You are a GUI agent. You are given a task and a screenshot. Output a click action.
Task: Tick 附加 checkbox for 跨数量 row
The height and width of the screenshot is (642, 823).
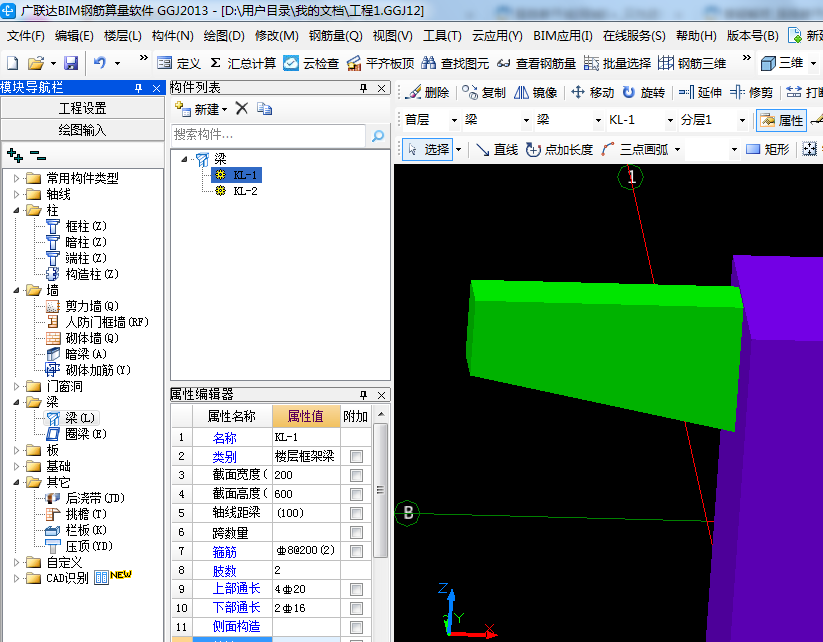tap(356, 532)
